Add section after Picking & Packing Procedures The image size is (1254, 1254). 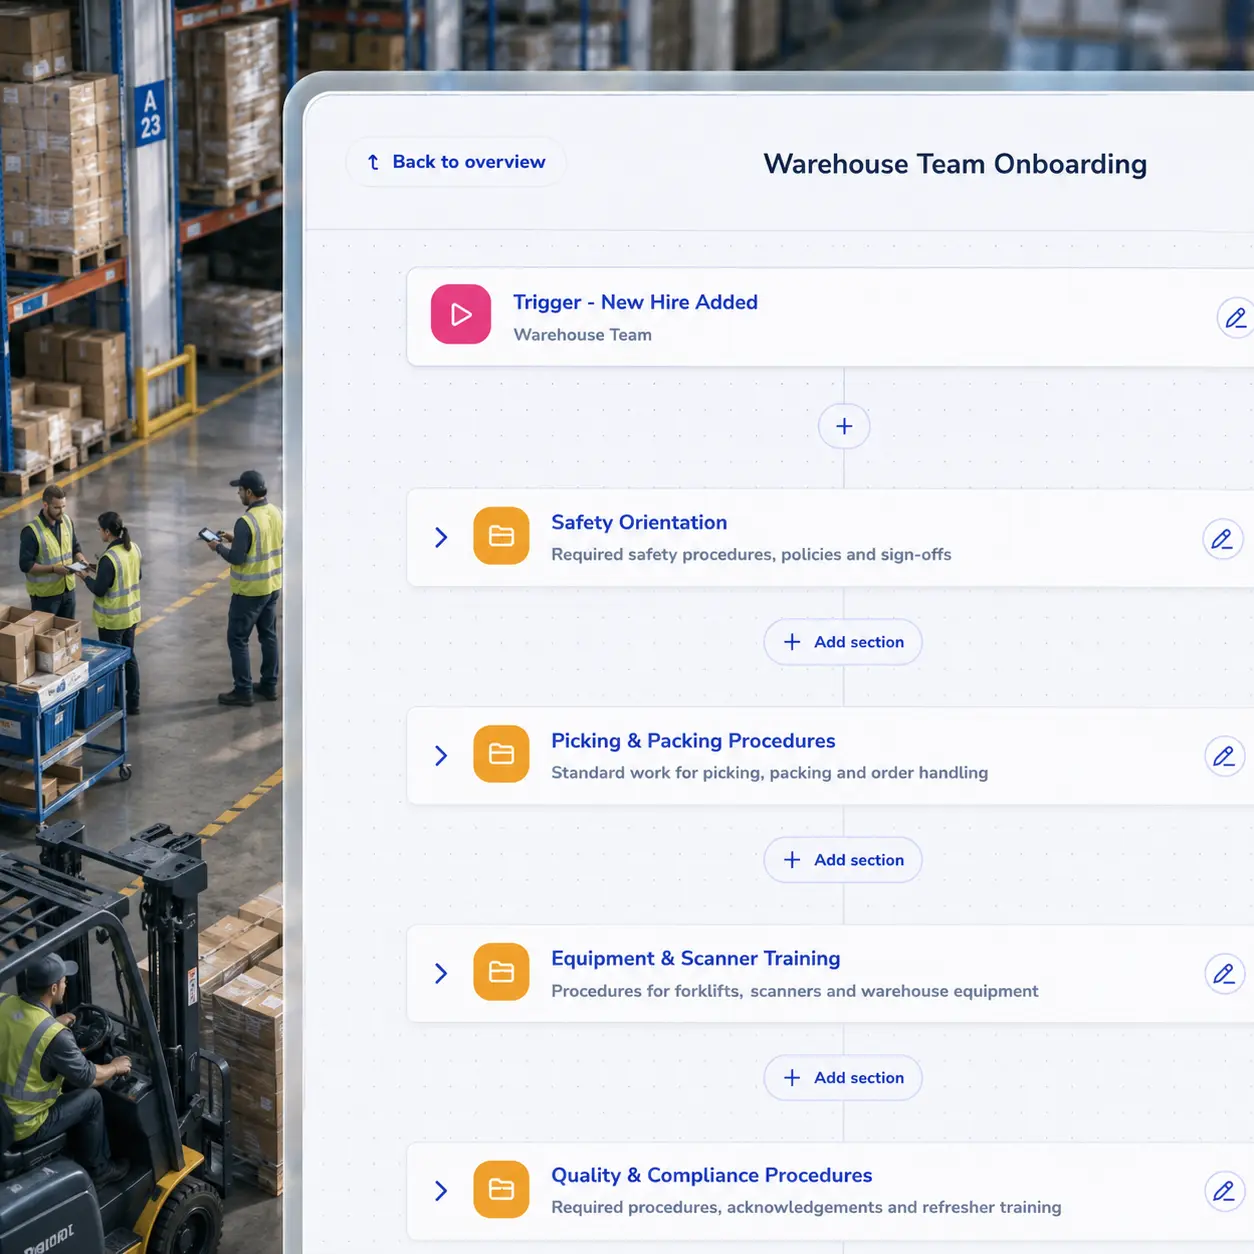coord(843,860)
